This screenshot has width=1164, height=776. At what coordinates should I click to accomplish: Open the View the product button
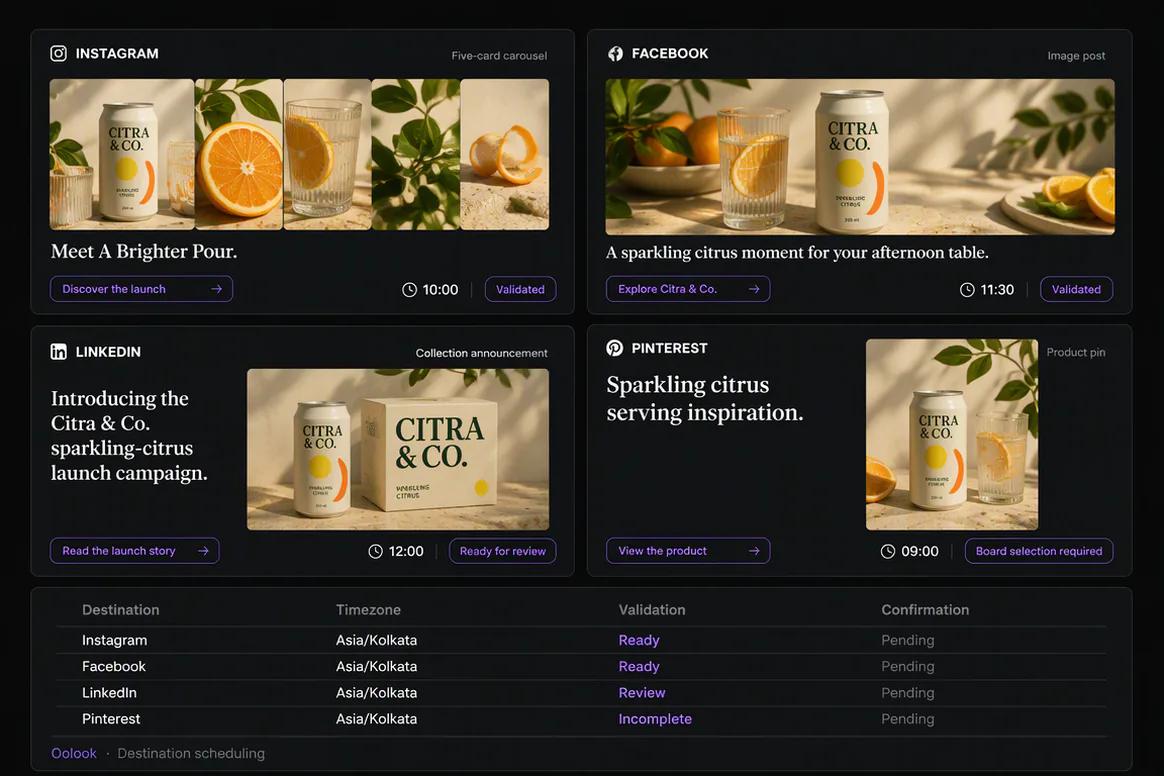coord(687,551)
